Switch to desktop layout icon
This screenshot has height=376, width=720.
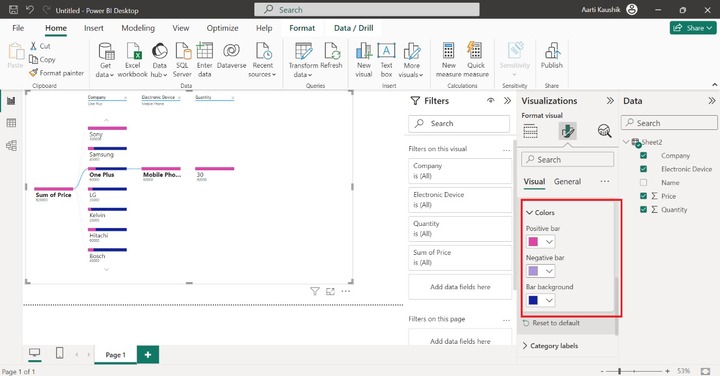[x=34, y=353]
